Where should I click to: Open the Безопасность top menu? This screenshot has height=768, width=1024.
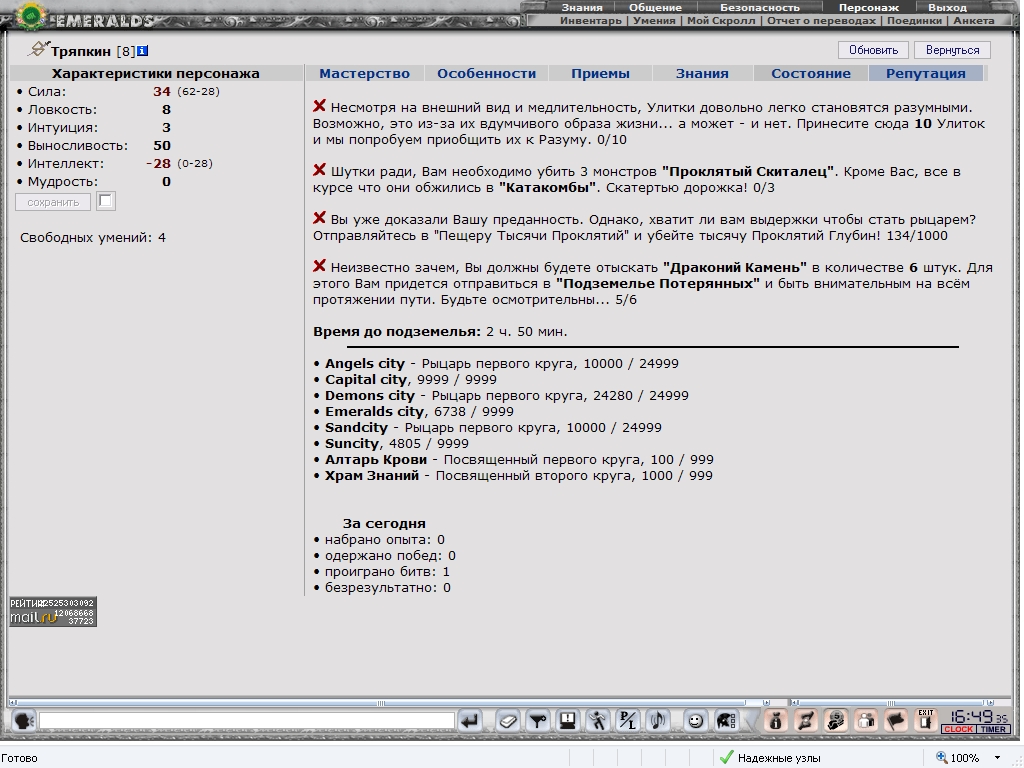[760, 8]
